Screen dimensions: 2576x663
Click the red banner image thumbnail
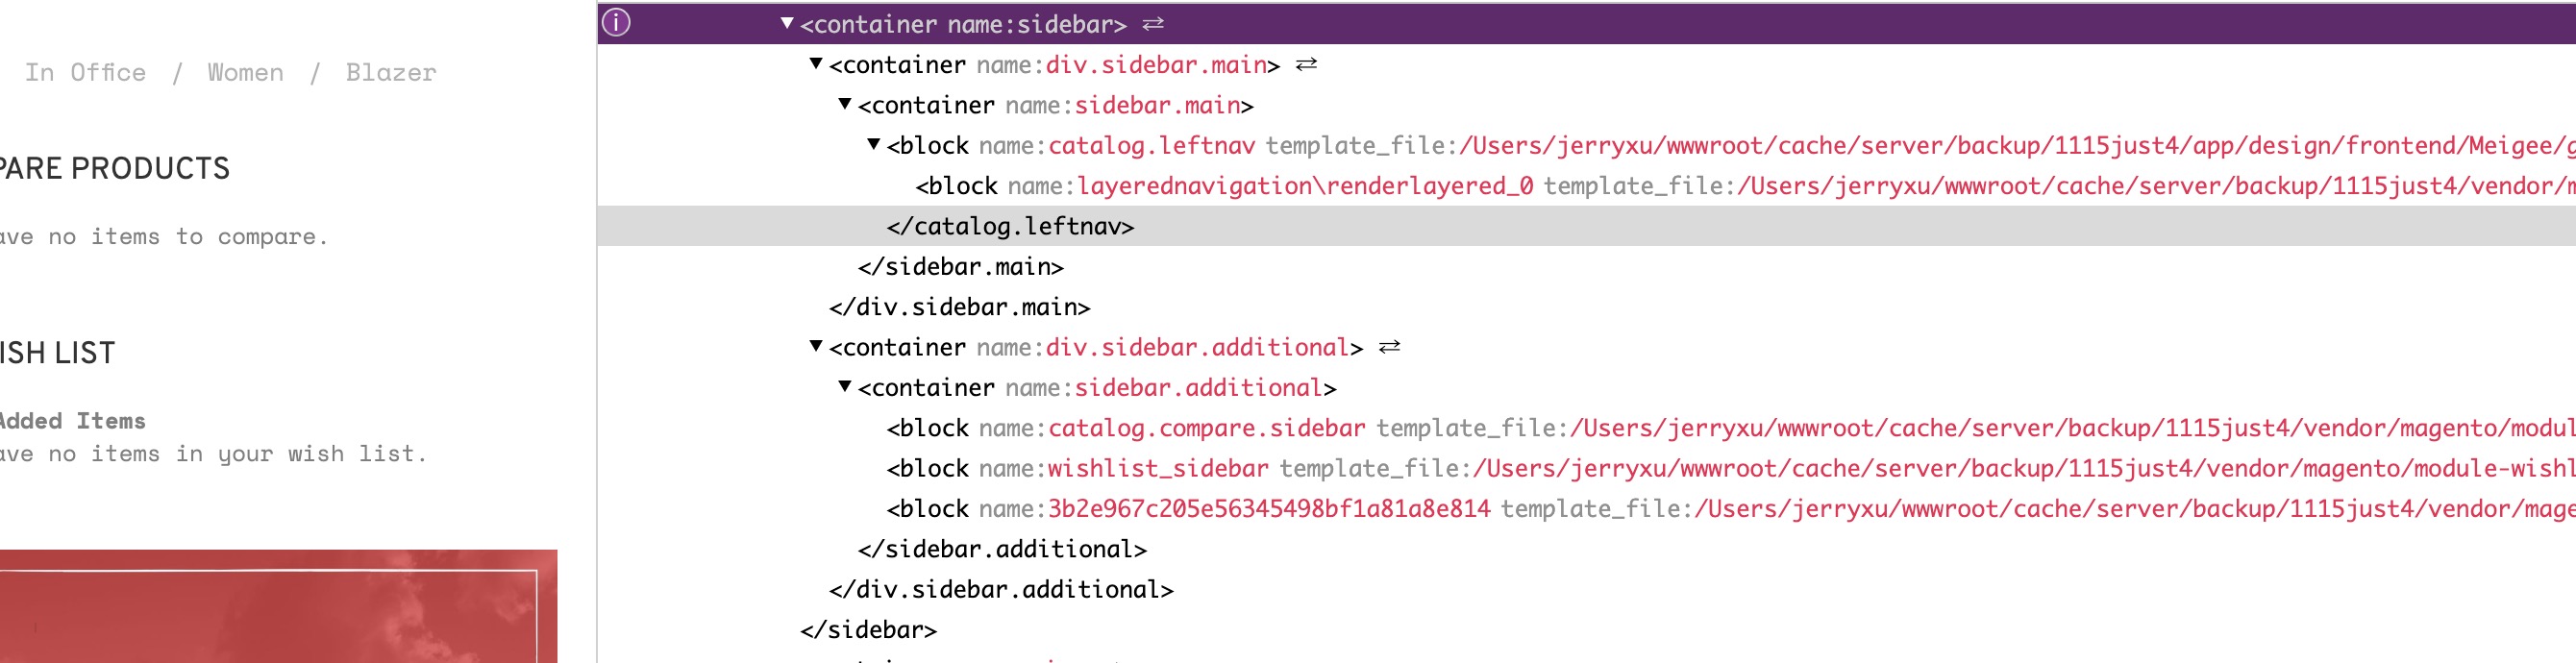pyautogui.click(x=278, y=606)
